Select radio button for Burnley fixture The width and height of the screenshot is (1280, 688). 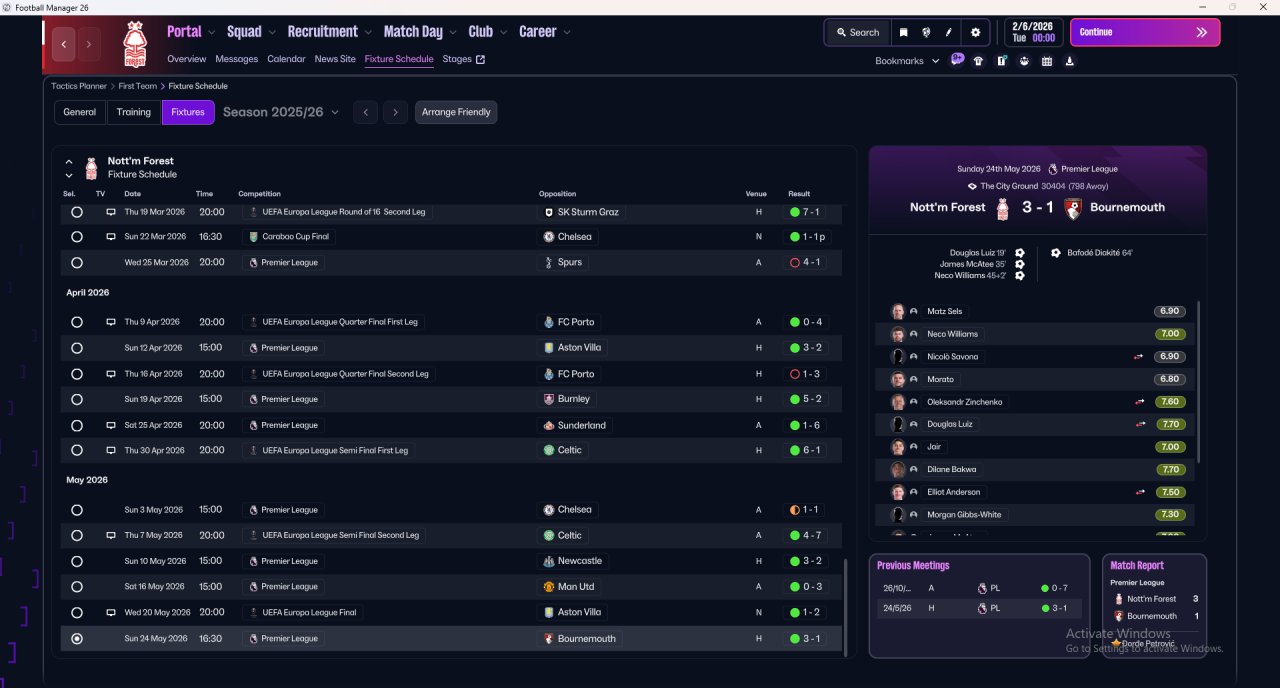pos(77,399)
